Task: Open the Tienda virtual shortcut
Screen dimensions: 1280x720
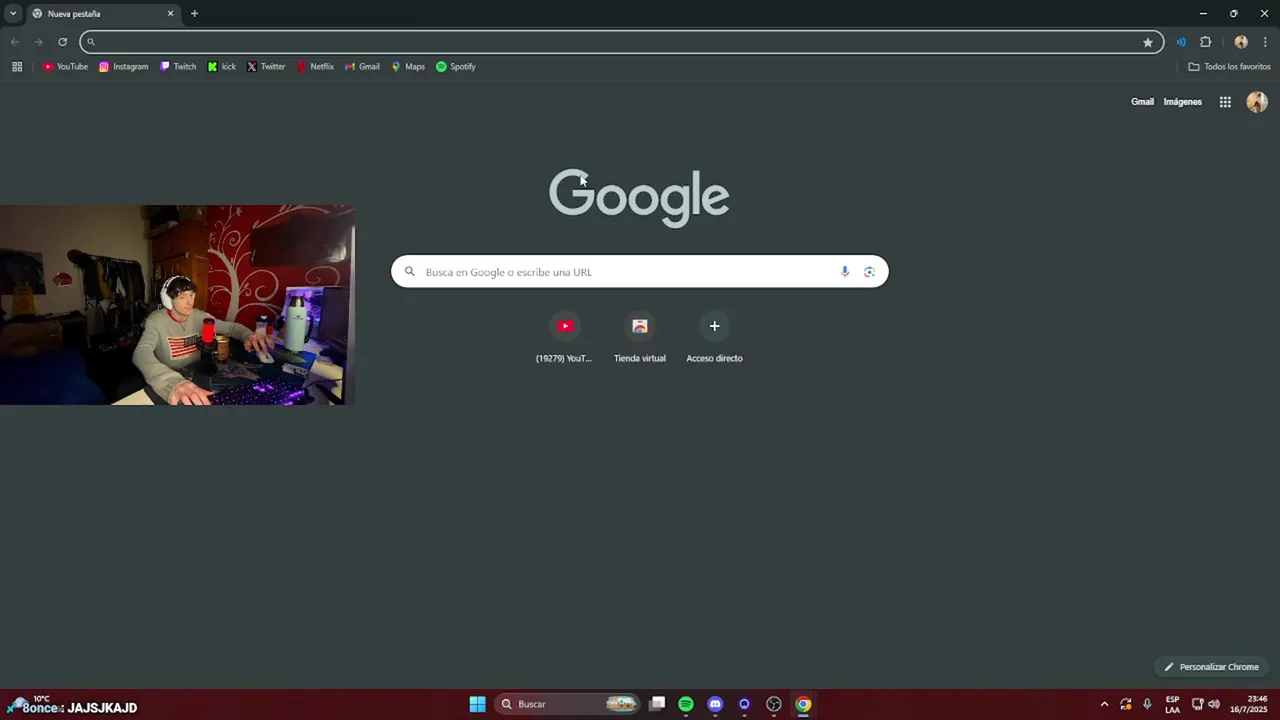Action: point(639,337)
